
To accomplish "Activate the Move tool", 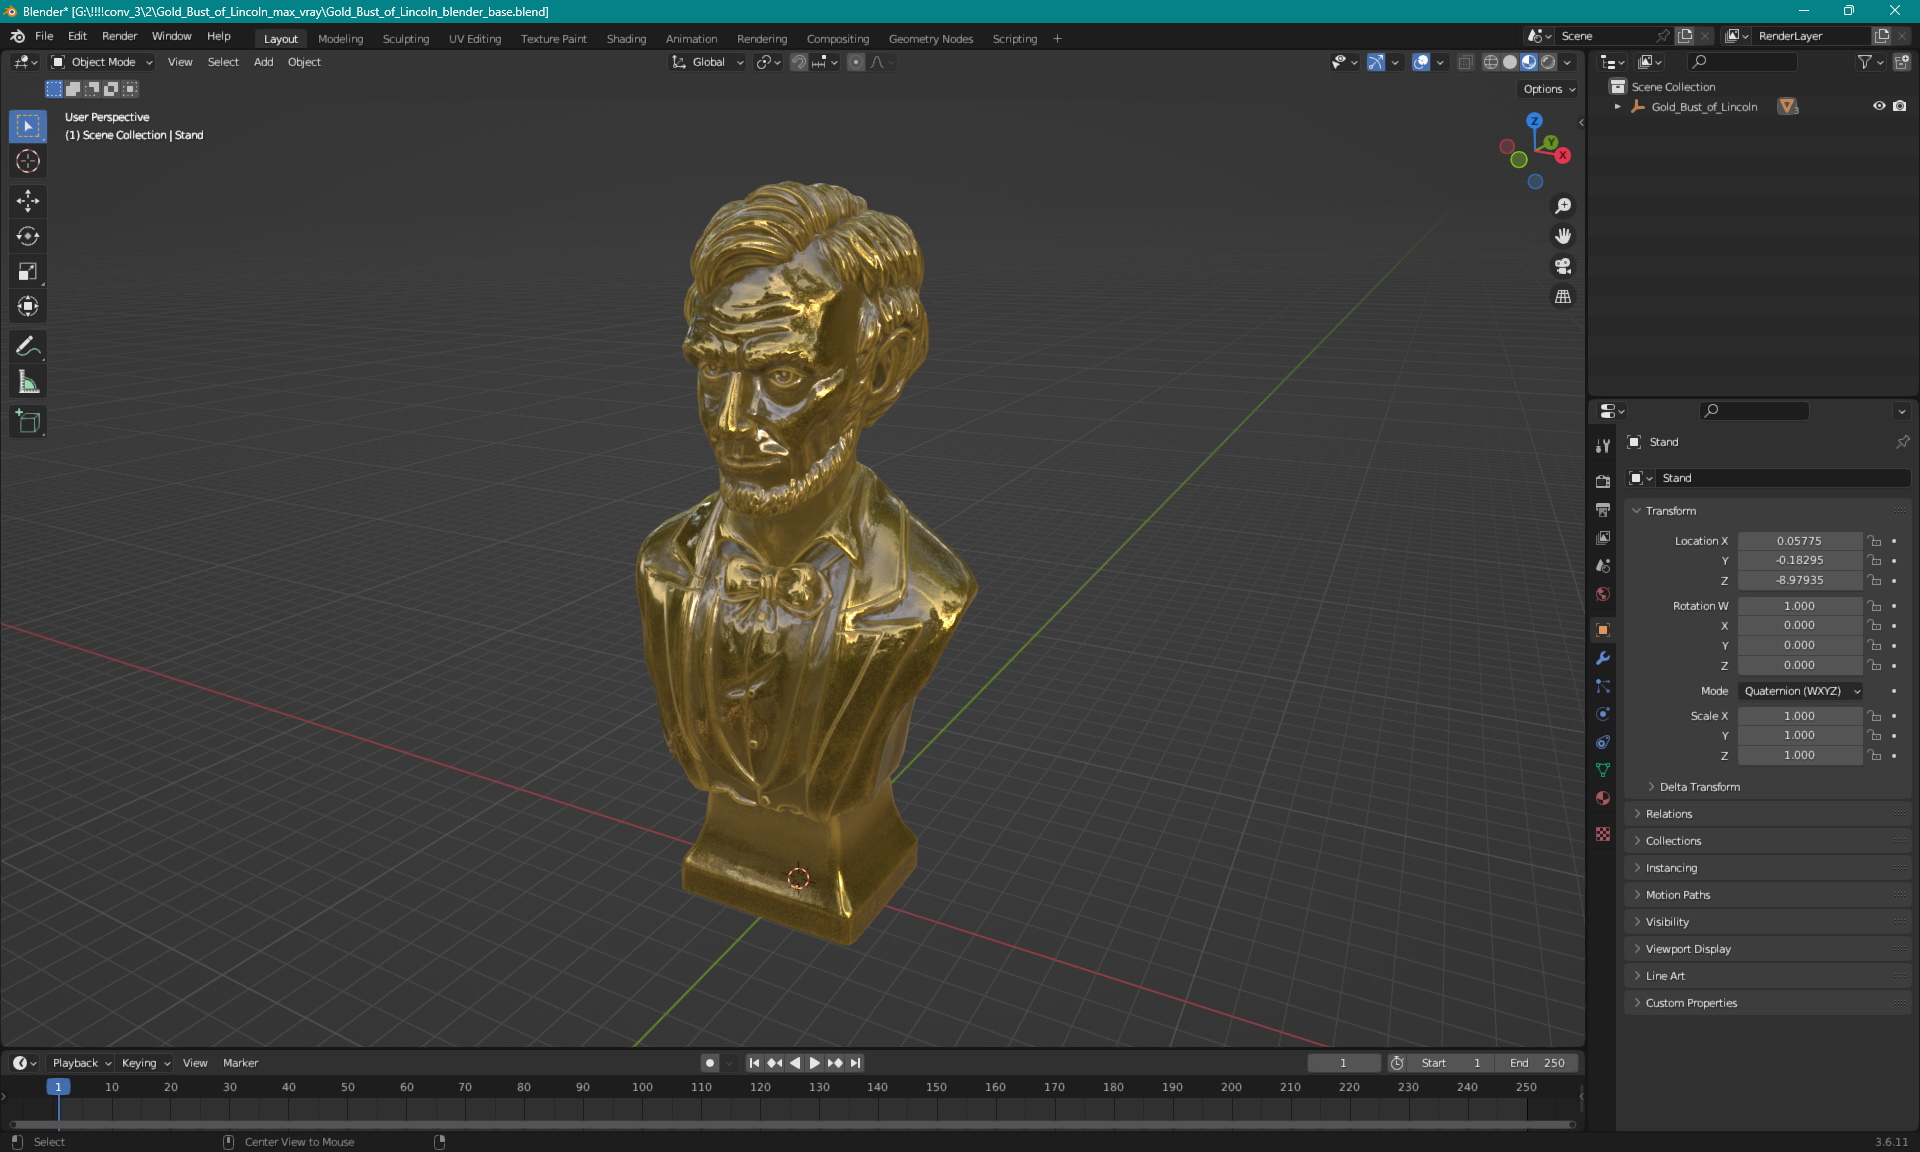I will (28, 201).
